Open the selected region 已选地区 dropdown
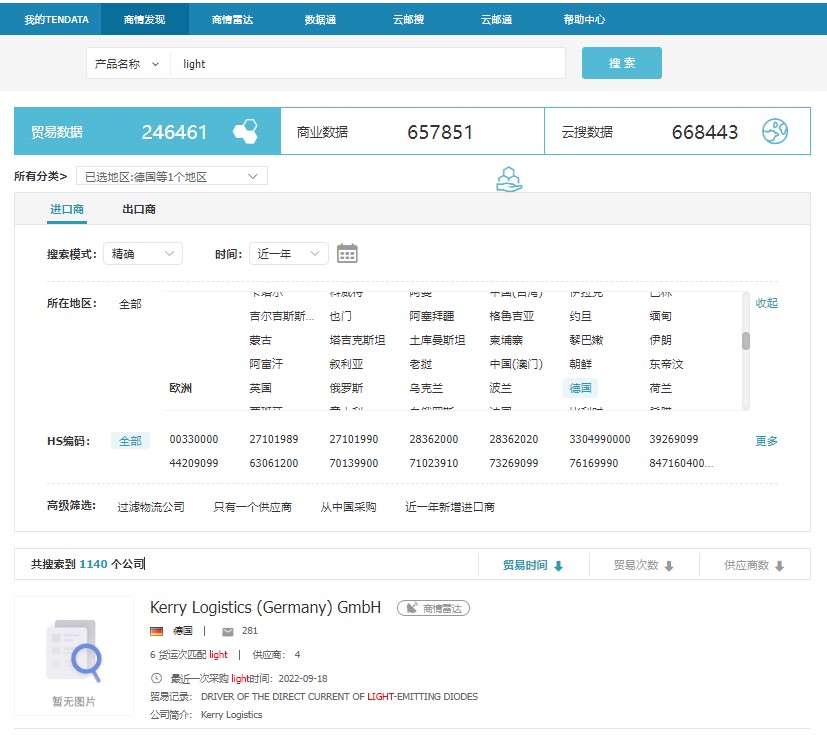This screenshot has width=827, height=735. pos(172,176)
